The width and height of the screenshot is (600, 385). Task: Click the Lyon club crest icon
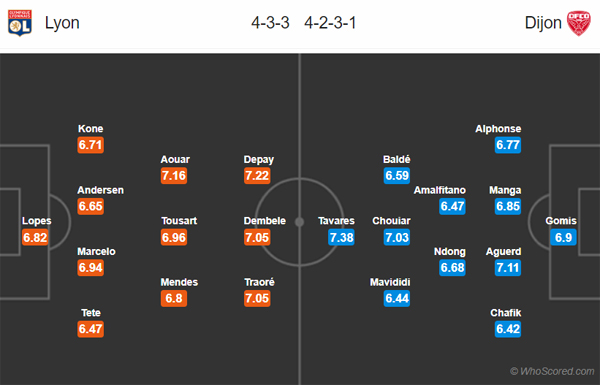pyautogui.click(x=20, y=23)
